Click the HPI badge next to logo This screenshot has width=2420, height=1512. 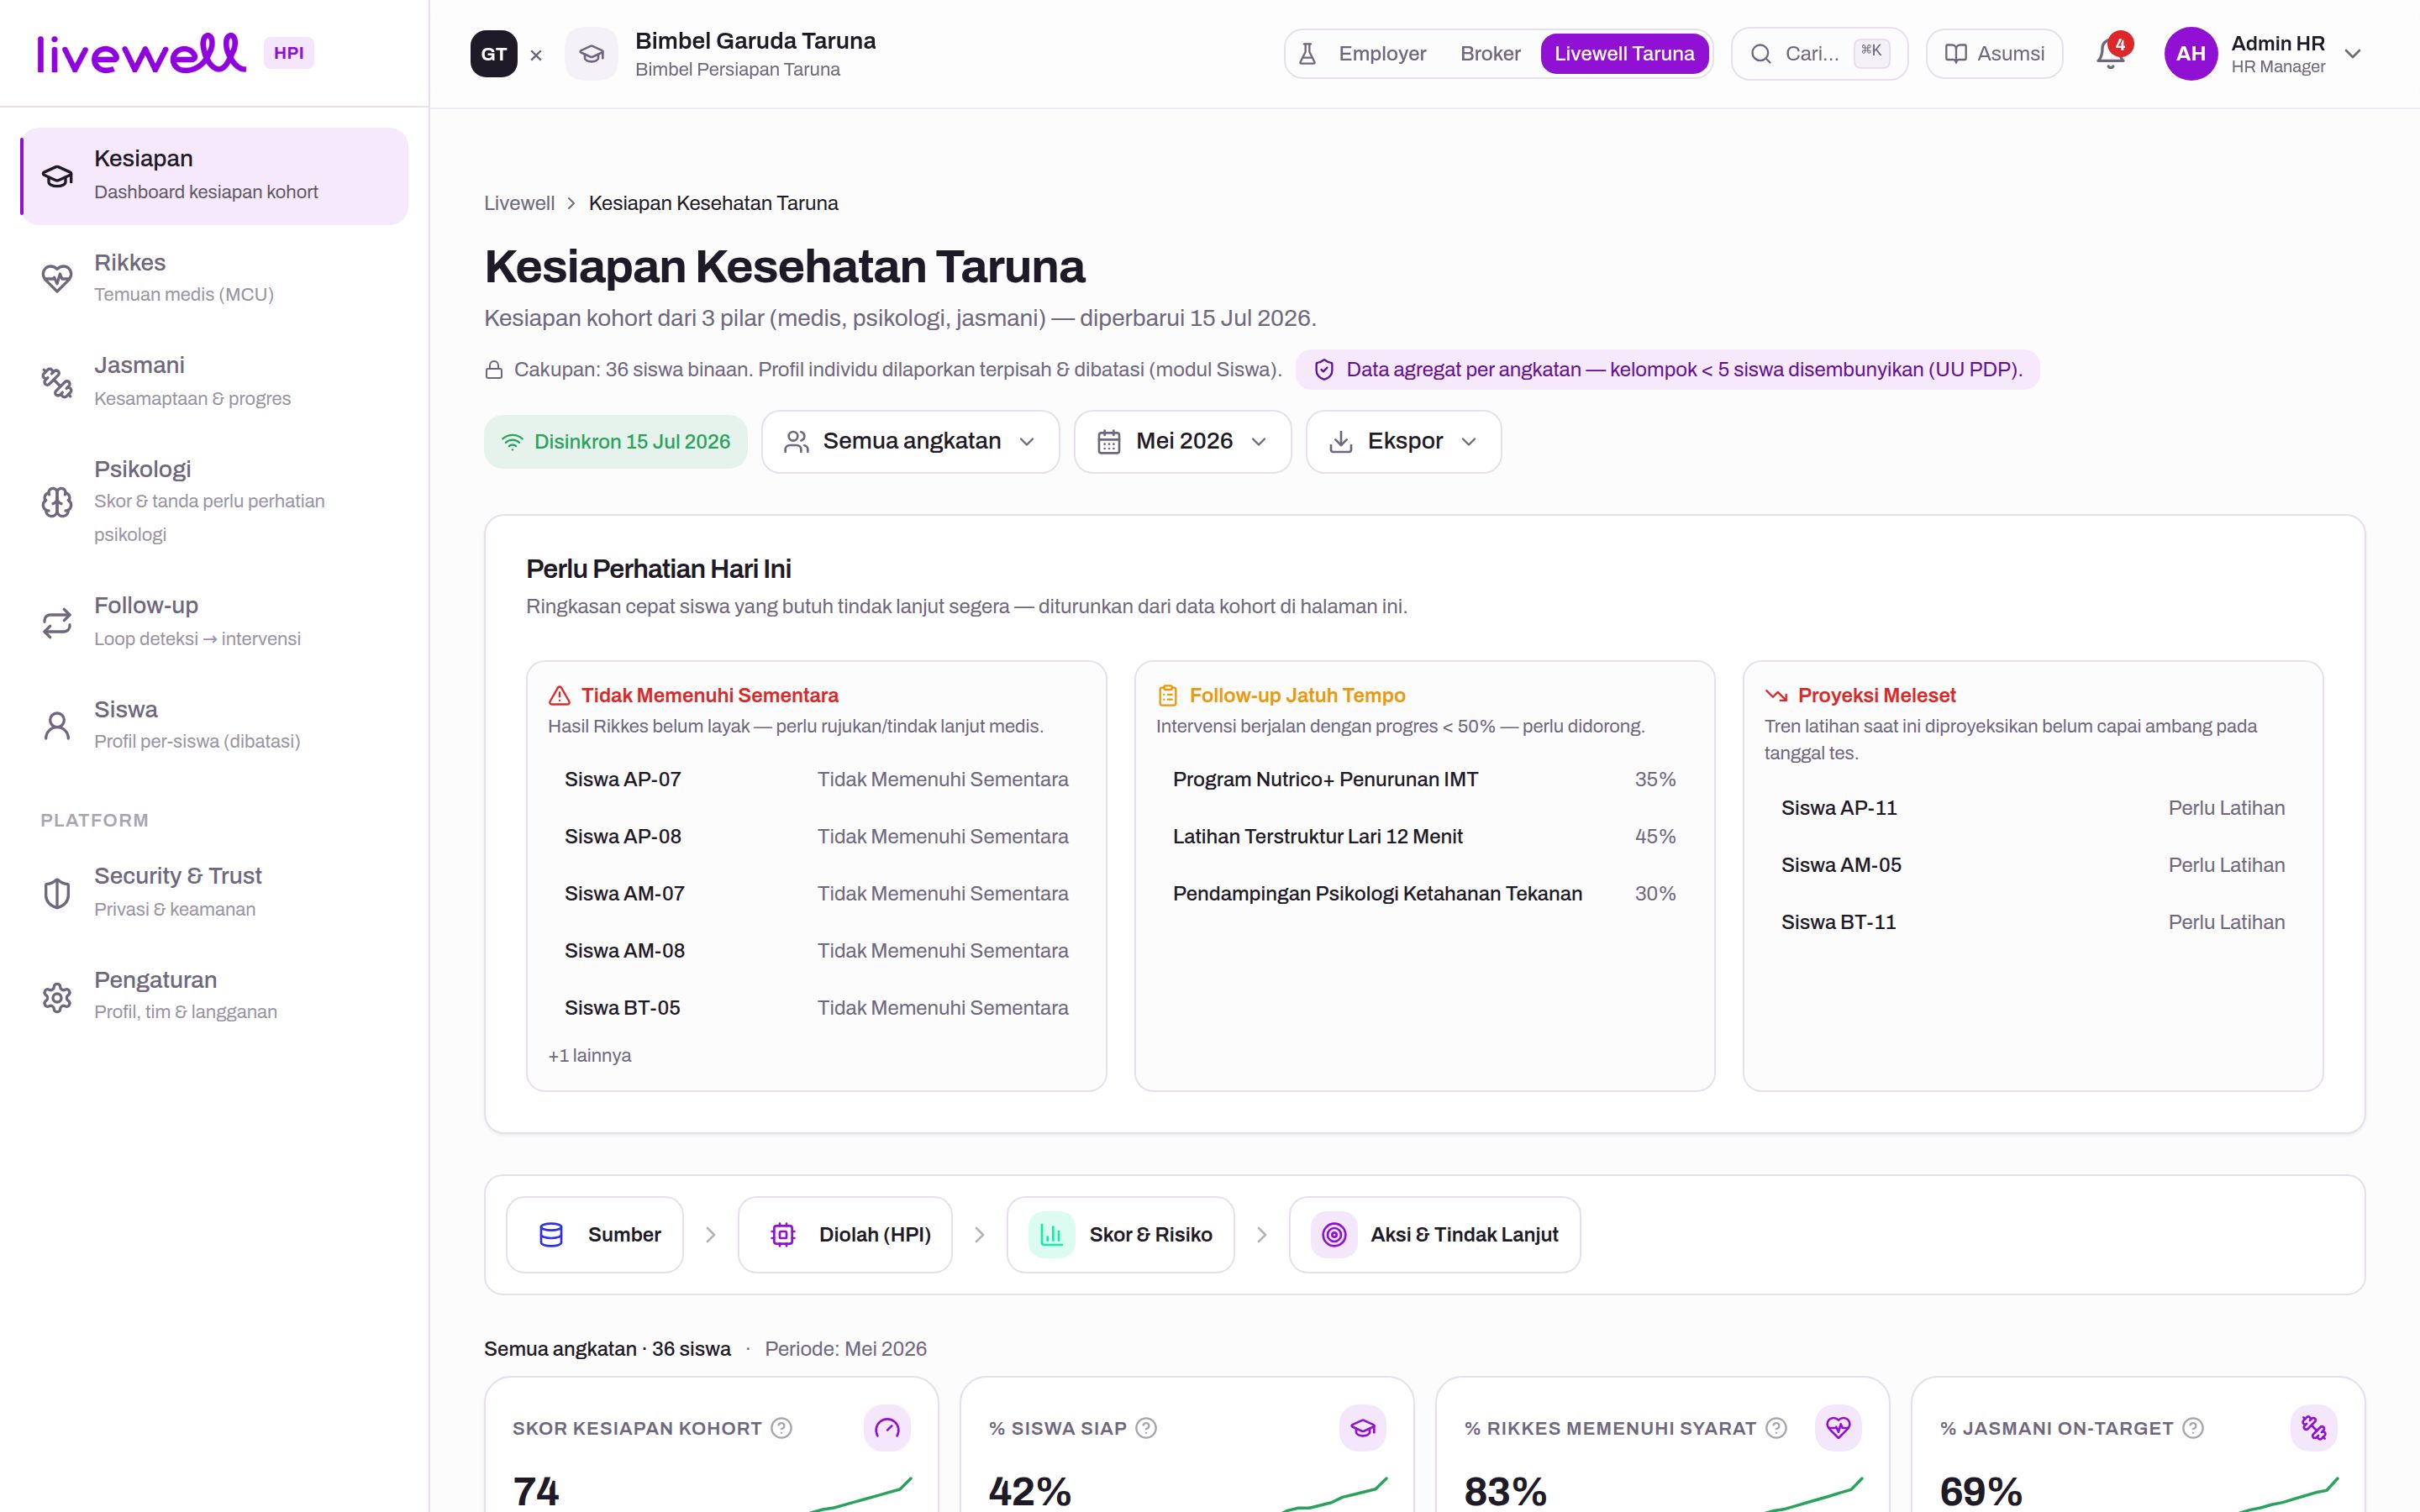(x=289, y=53)
